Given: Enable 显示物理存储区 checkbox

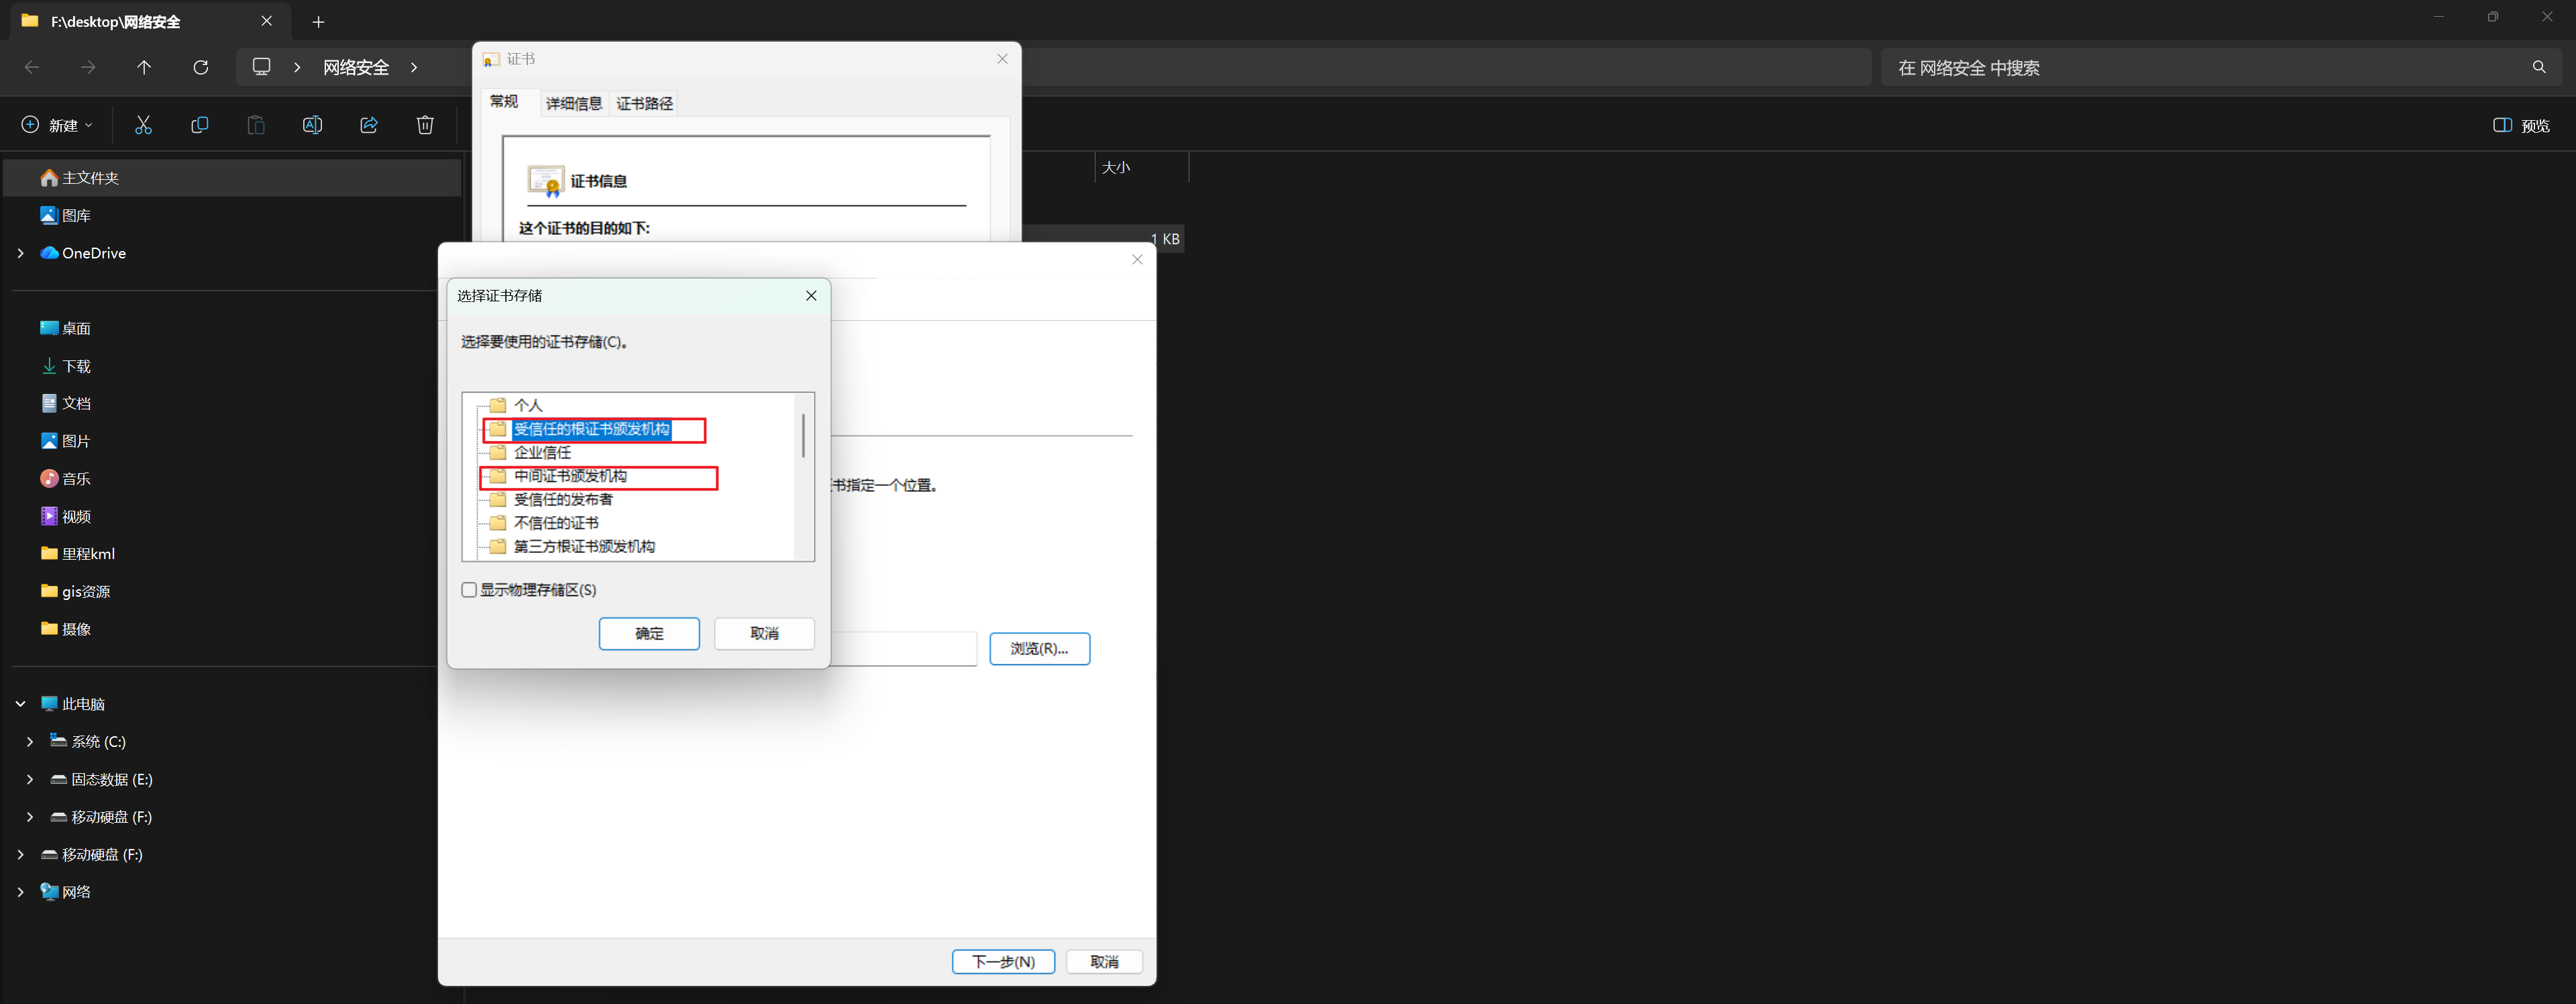Looking at the screenshot, I should click(x=469, y=590).
